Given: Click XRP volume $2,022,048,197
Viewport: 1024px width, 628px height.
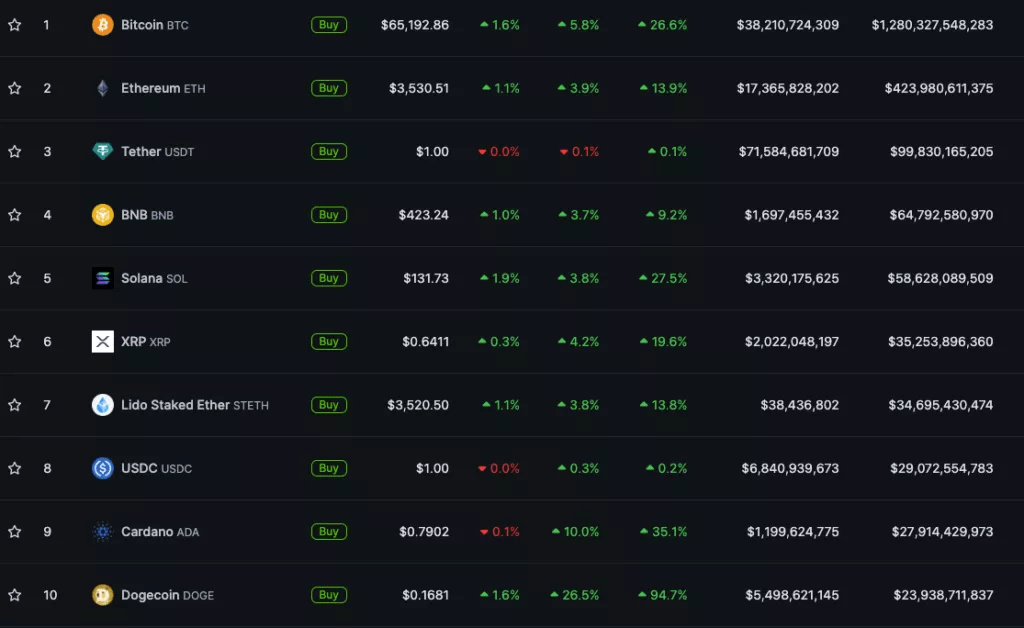Looking at the screenshot, I should [792, 341].
